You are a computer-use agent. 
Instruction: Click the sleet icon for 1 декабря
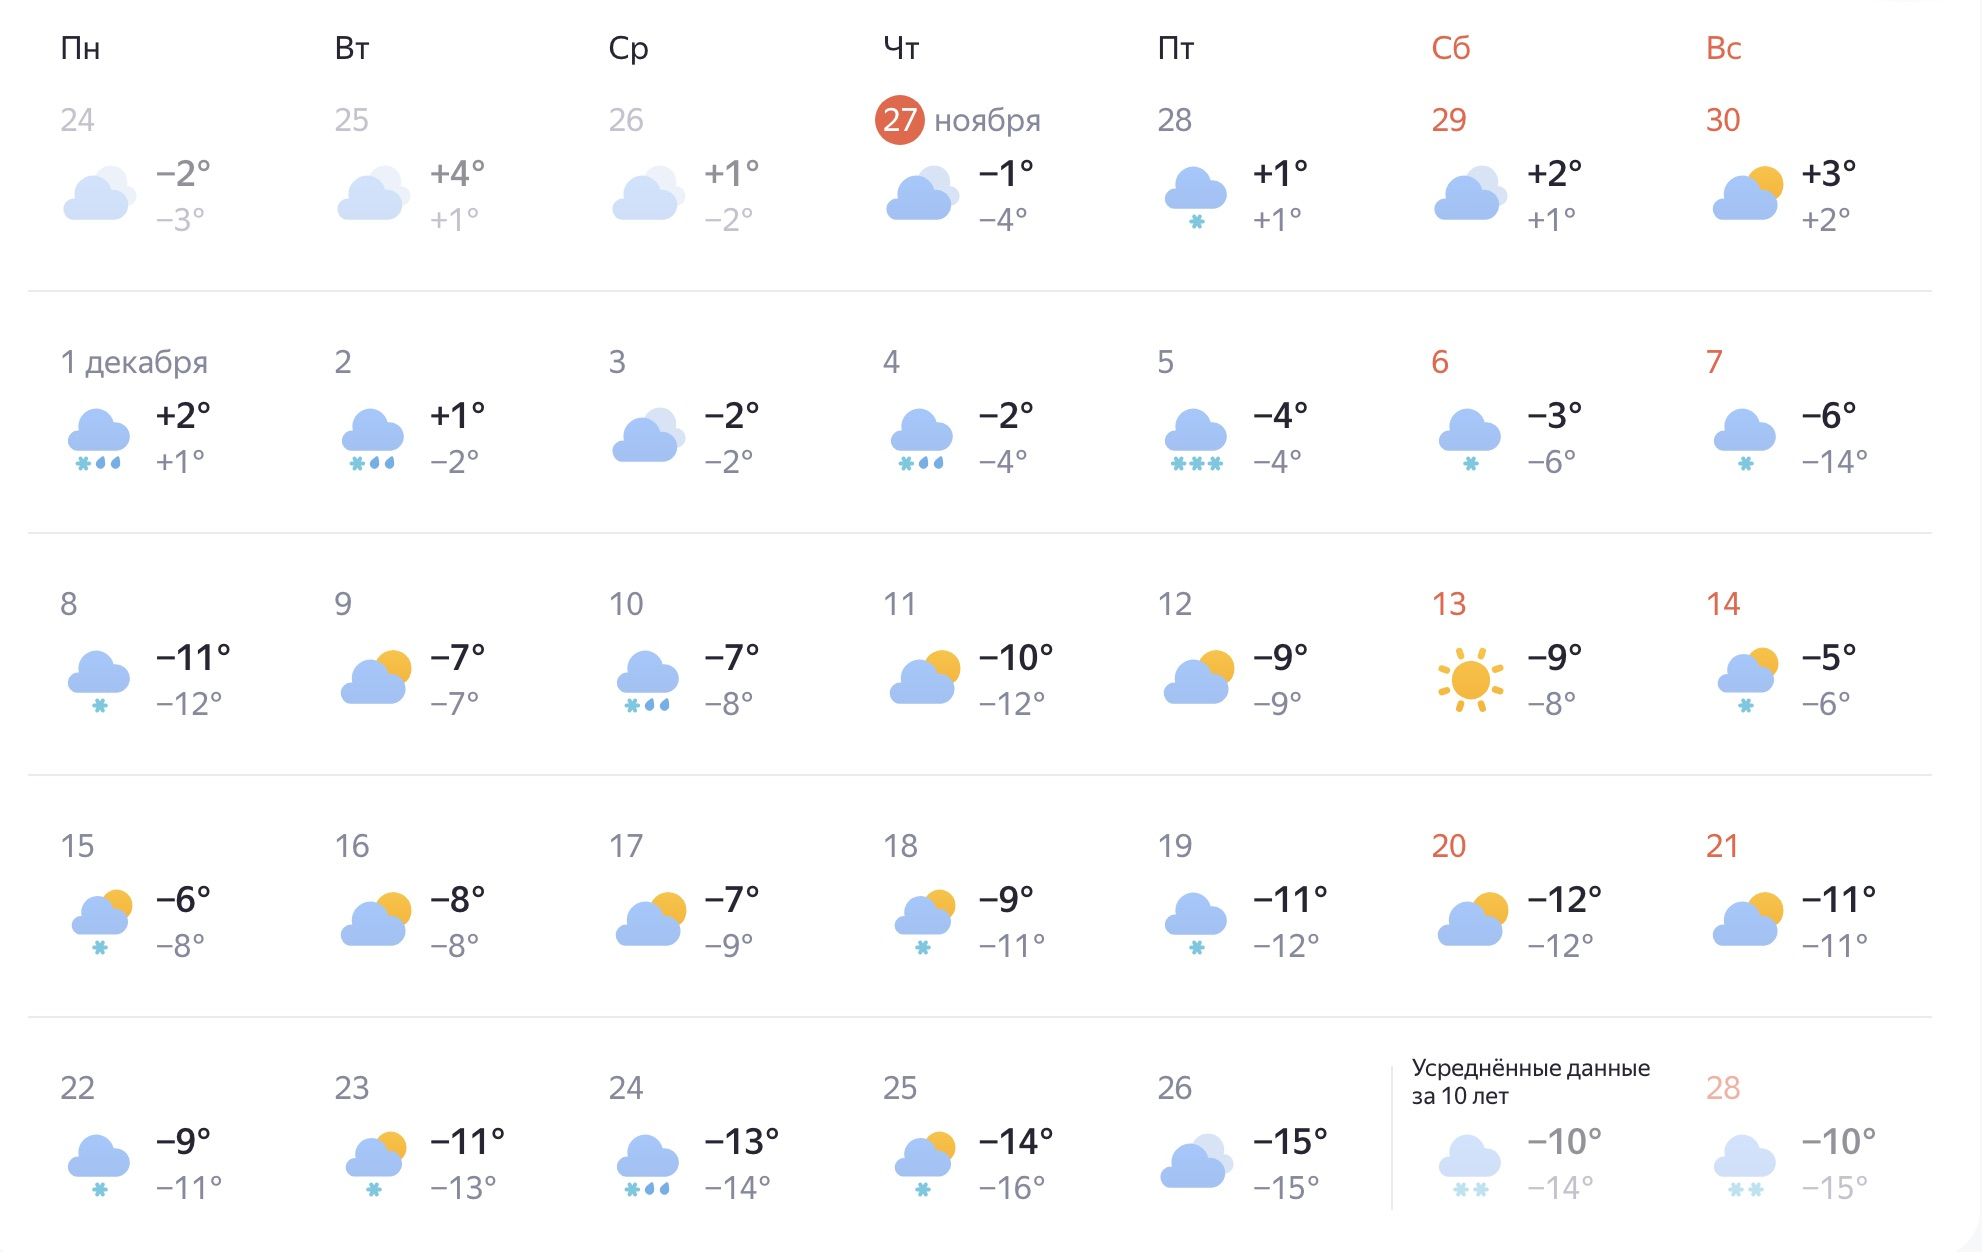[x=99, y=440]
